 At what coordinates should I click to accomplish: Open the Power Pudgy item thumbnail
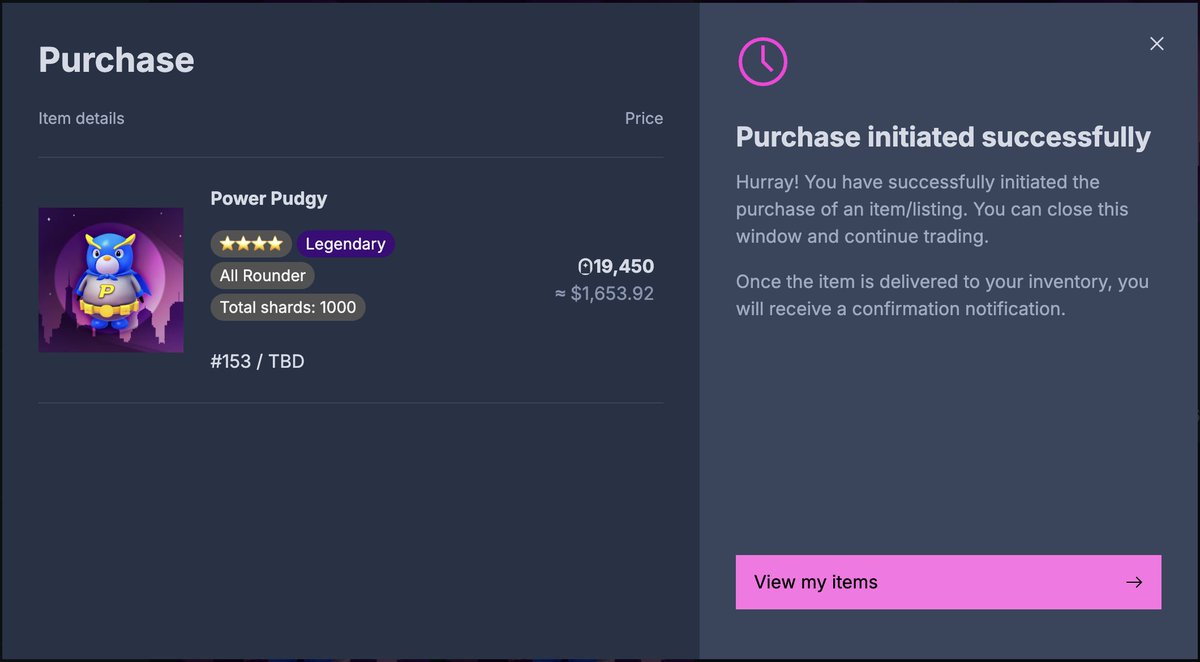pos(111,280)
